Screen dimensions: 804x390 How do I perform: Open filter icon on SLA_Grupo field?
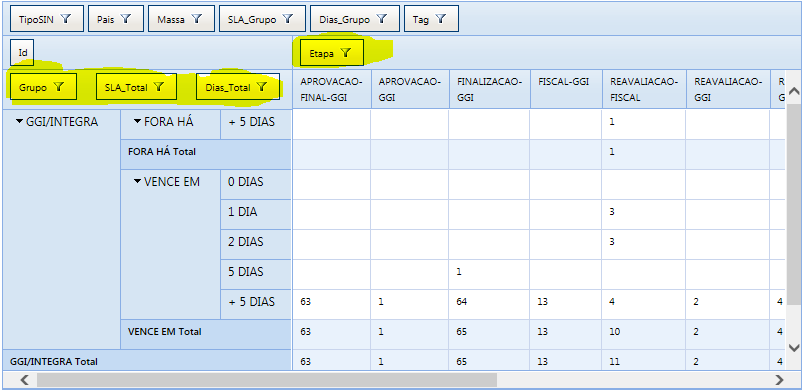click(288, 19)
